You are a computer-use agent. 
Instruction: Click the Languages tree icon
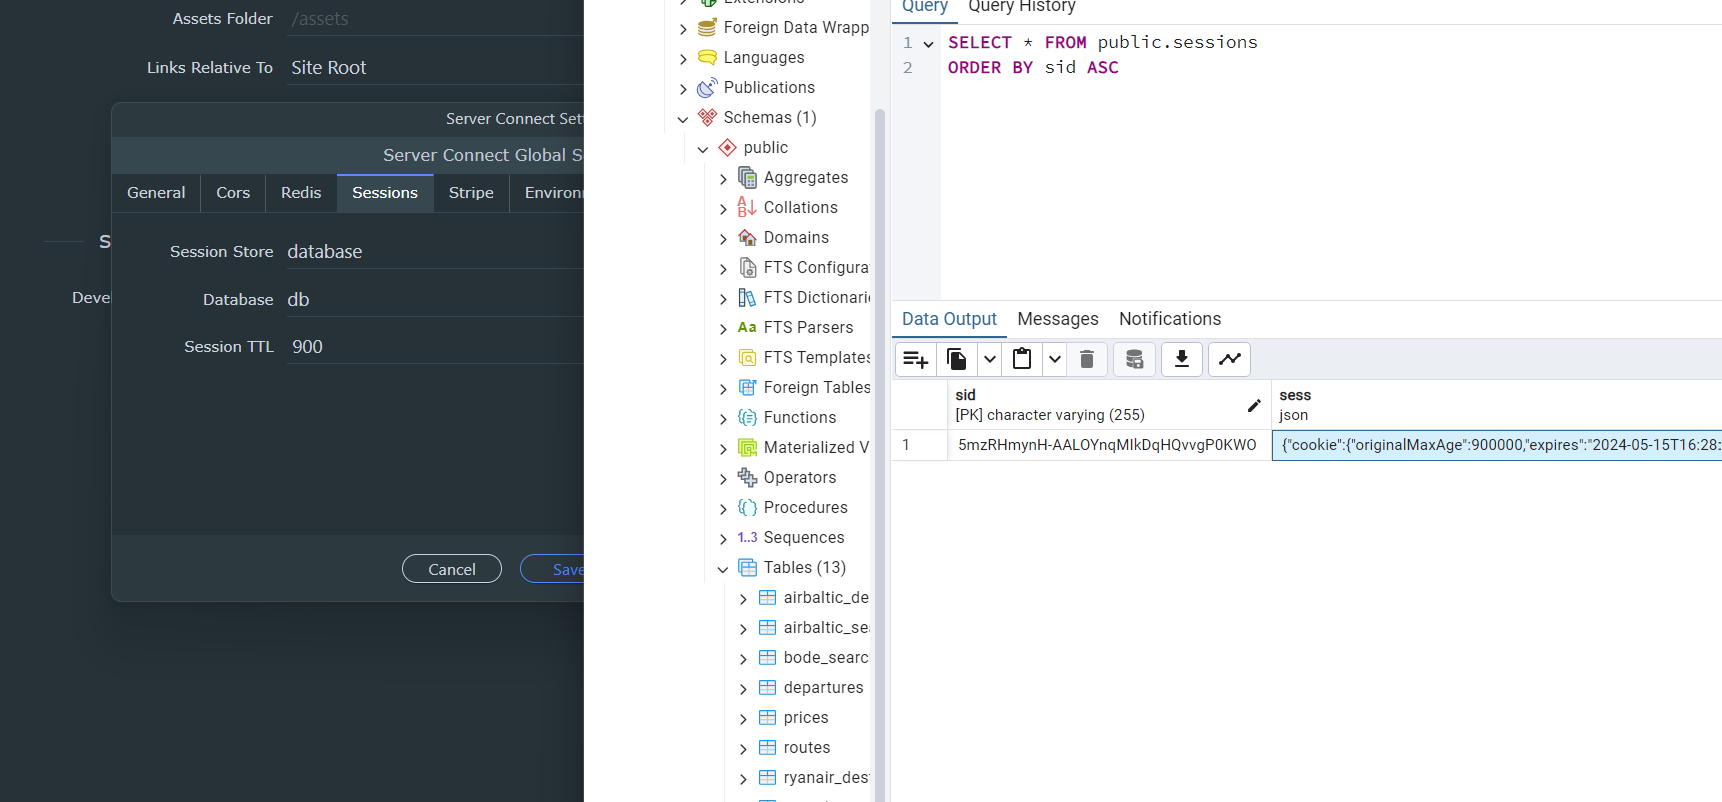707,57
